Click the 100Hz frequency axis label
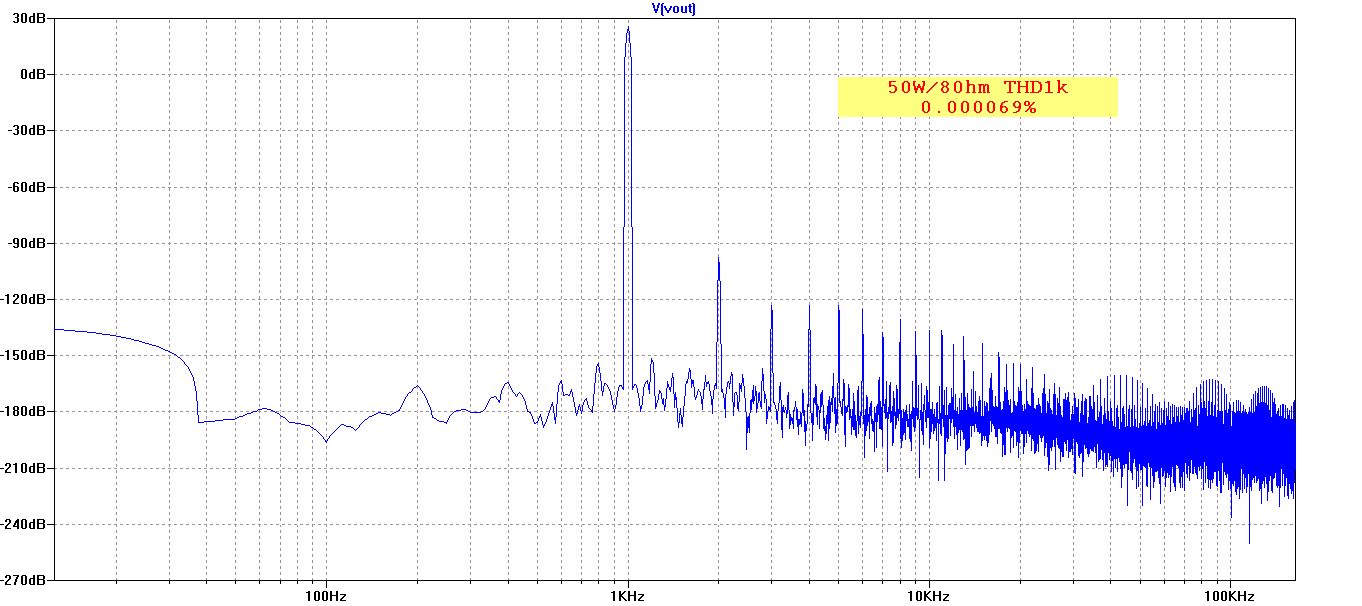 [x=326, y=596]
